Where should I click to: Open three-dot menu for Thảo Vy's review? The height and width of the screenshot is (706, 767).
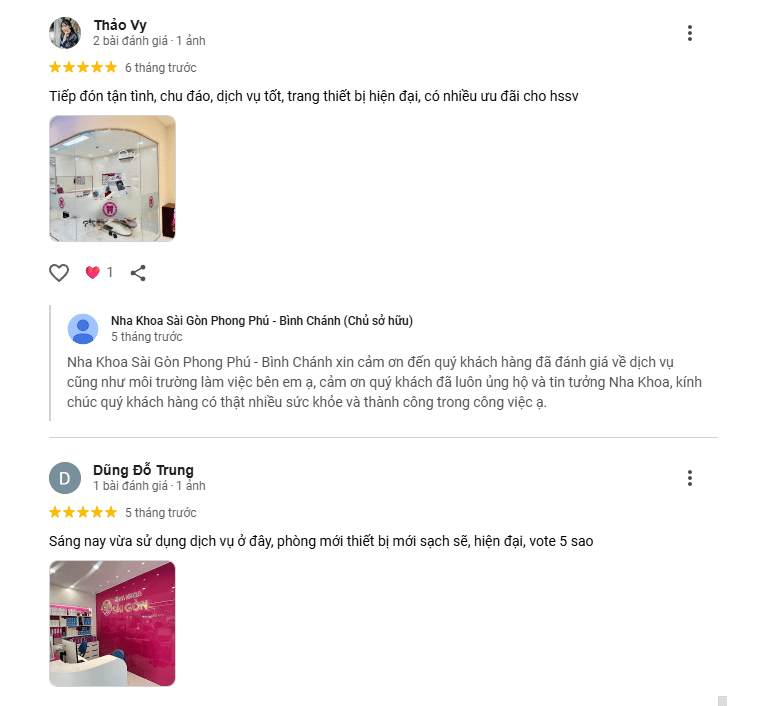point(689,33)
